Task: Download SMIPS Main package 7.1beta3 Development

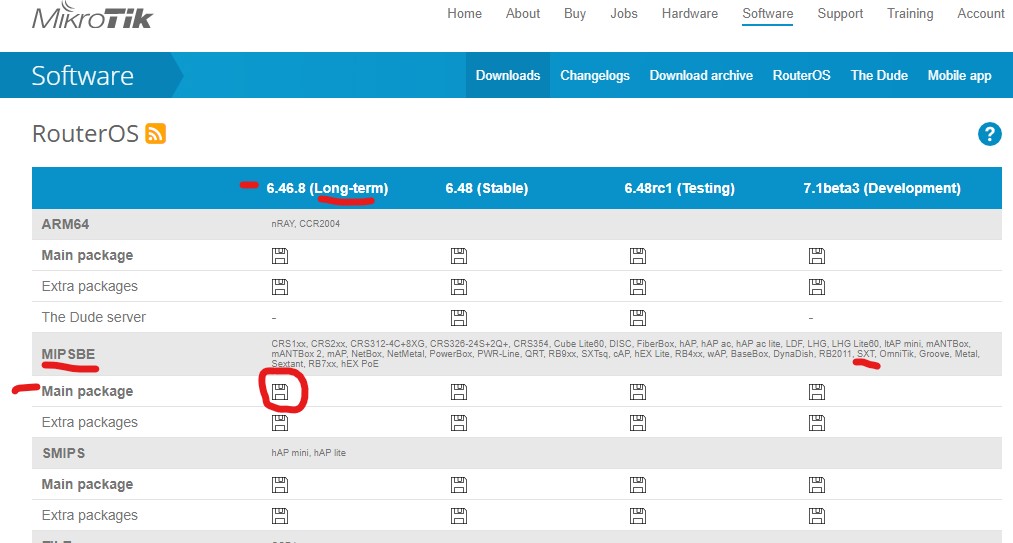Action: click(x=817, y=485)
